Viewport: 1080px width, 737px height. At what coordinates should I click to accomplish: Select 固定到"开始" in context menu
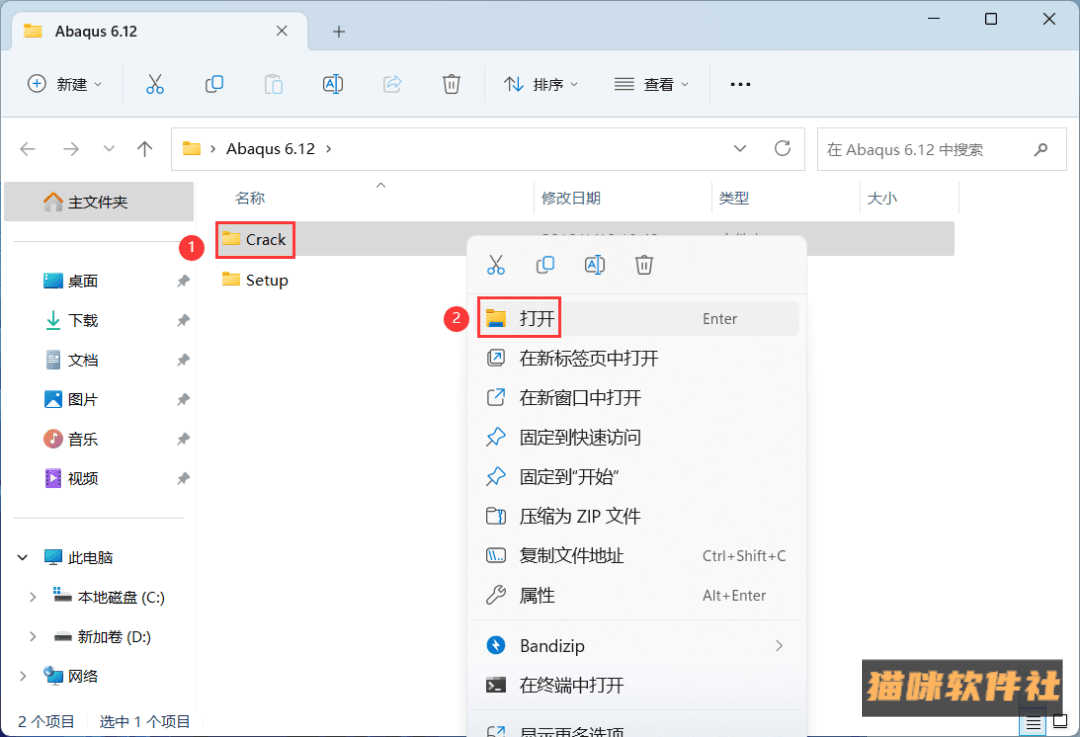(x=637, y=477)
